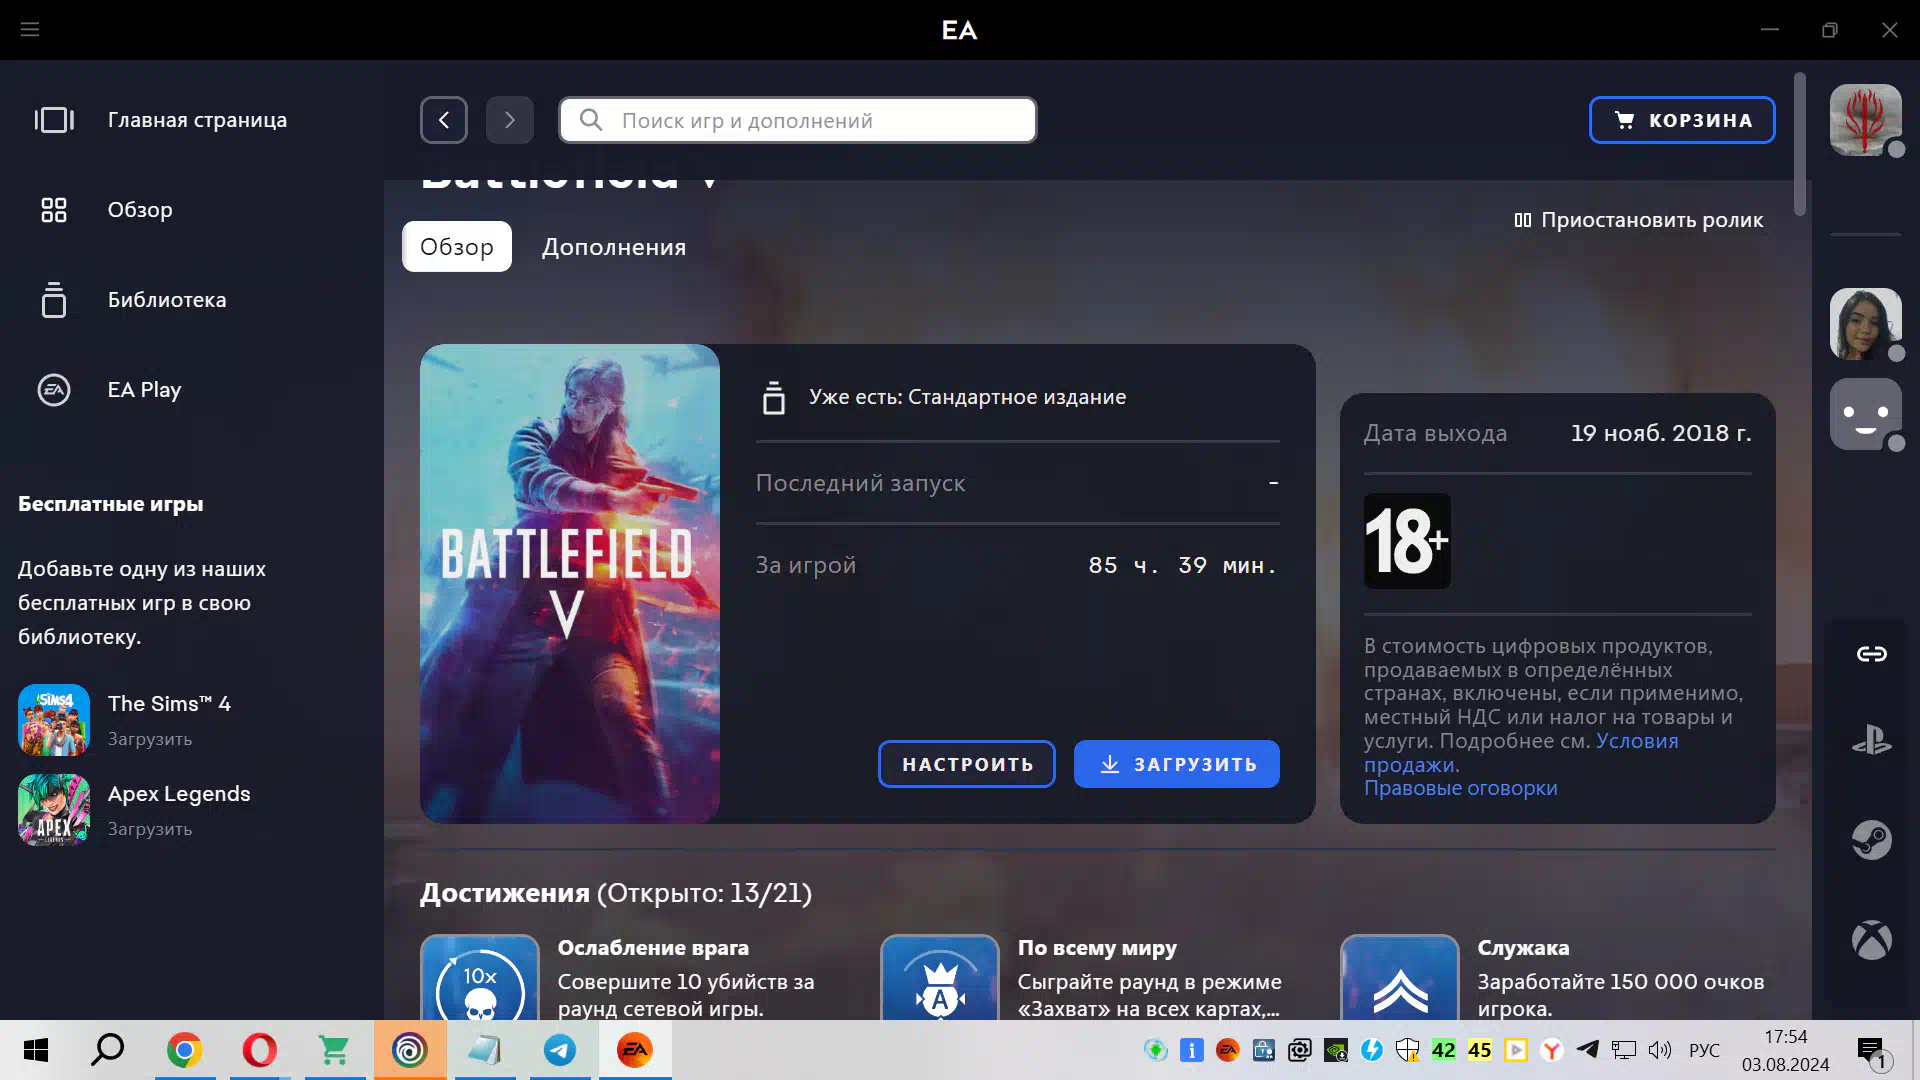Click the Yandex tray icon
1920x1080 pixels.
(x=1552, y=1050)
